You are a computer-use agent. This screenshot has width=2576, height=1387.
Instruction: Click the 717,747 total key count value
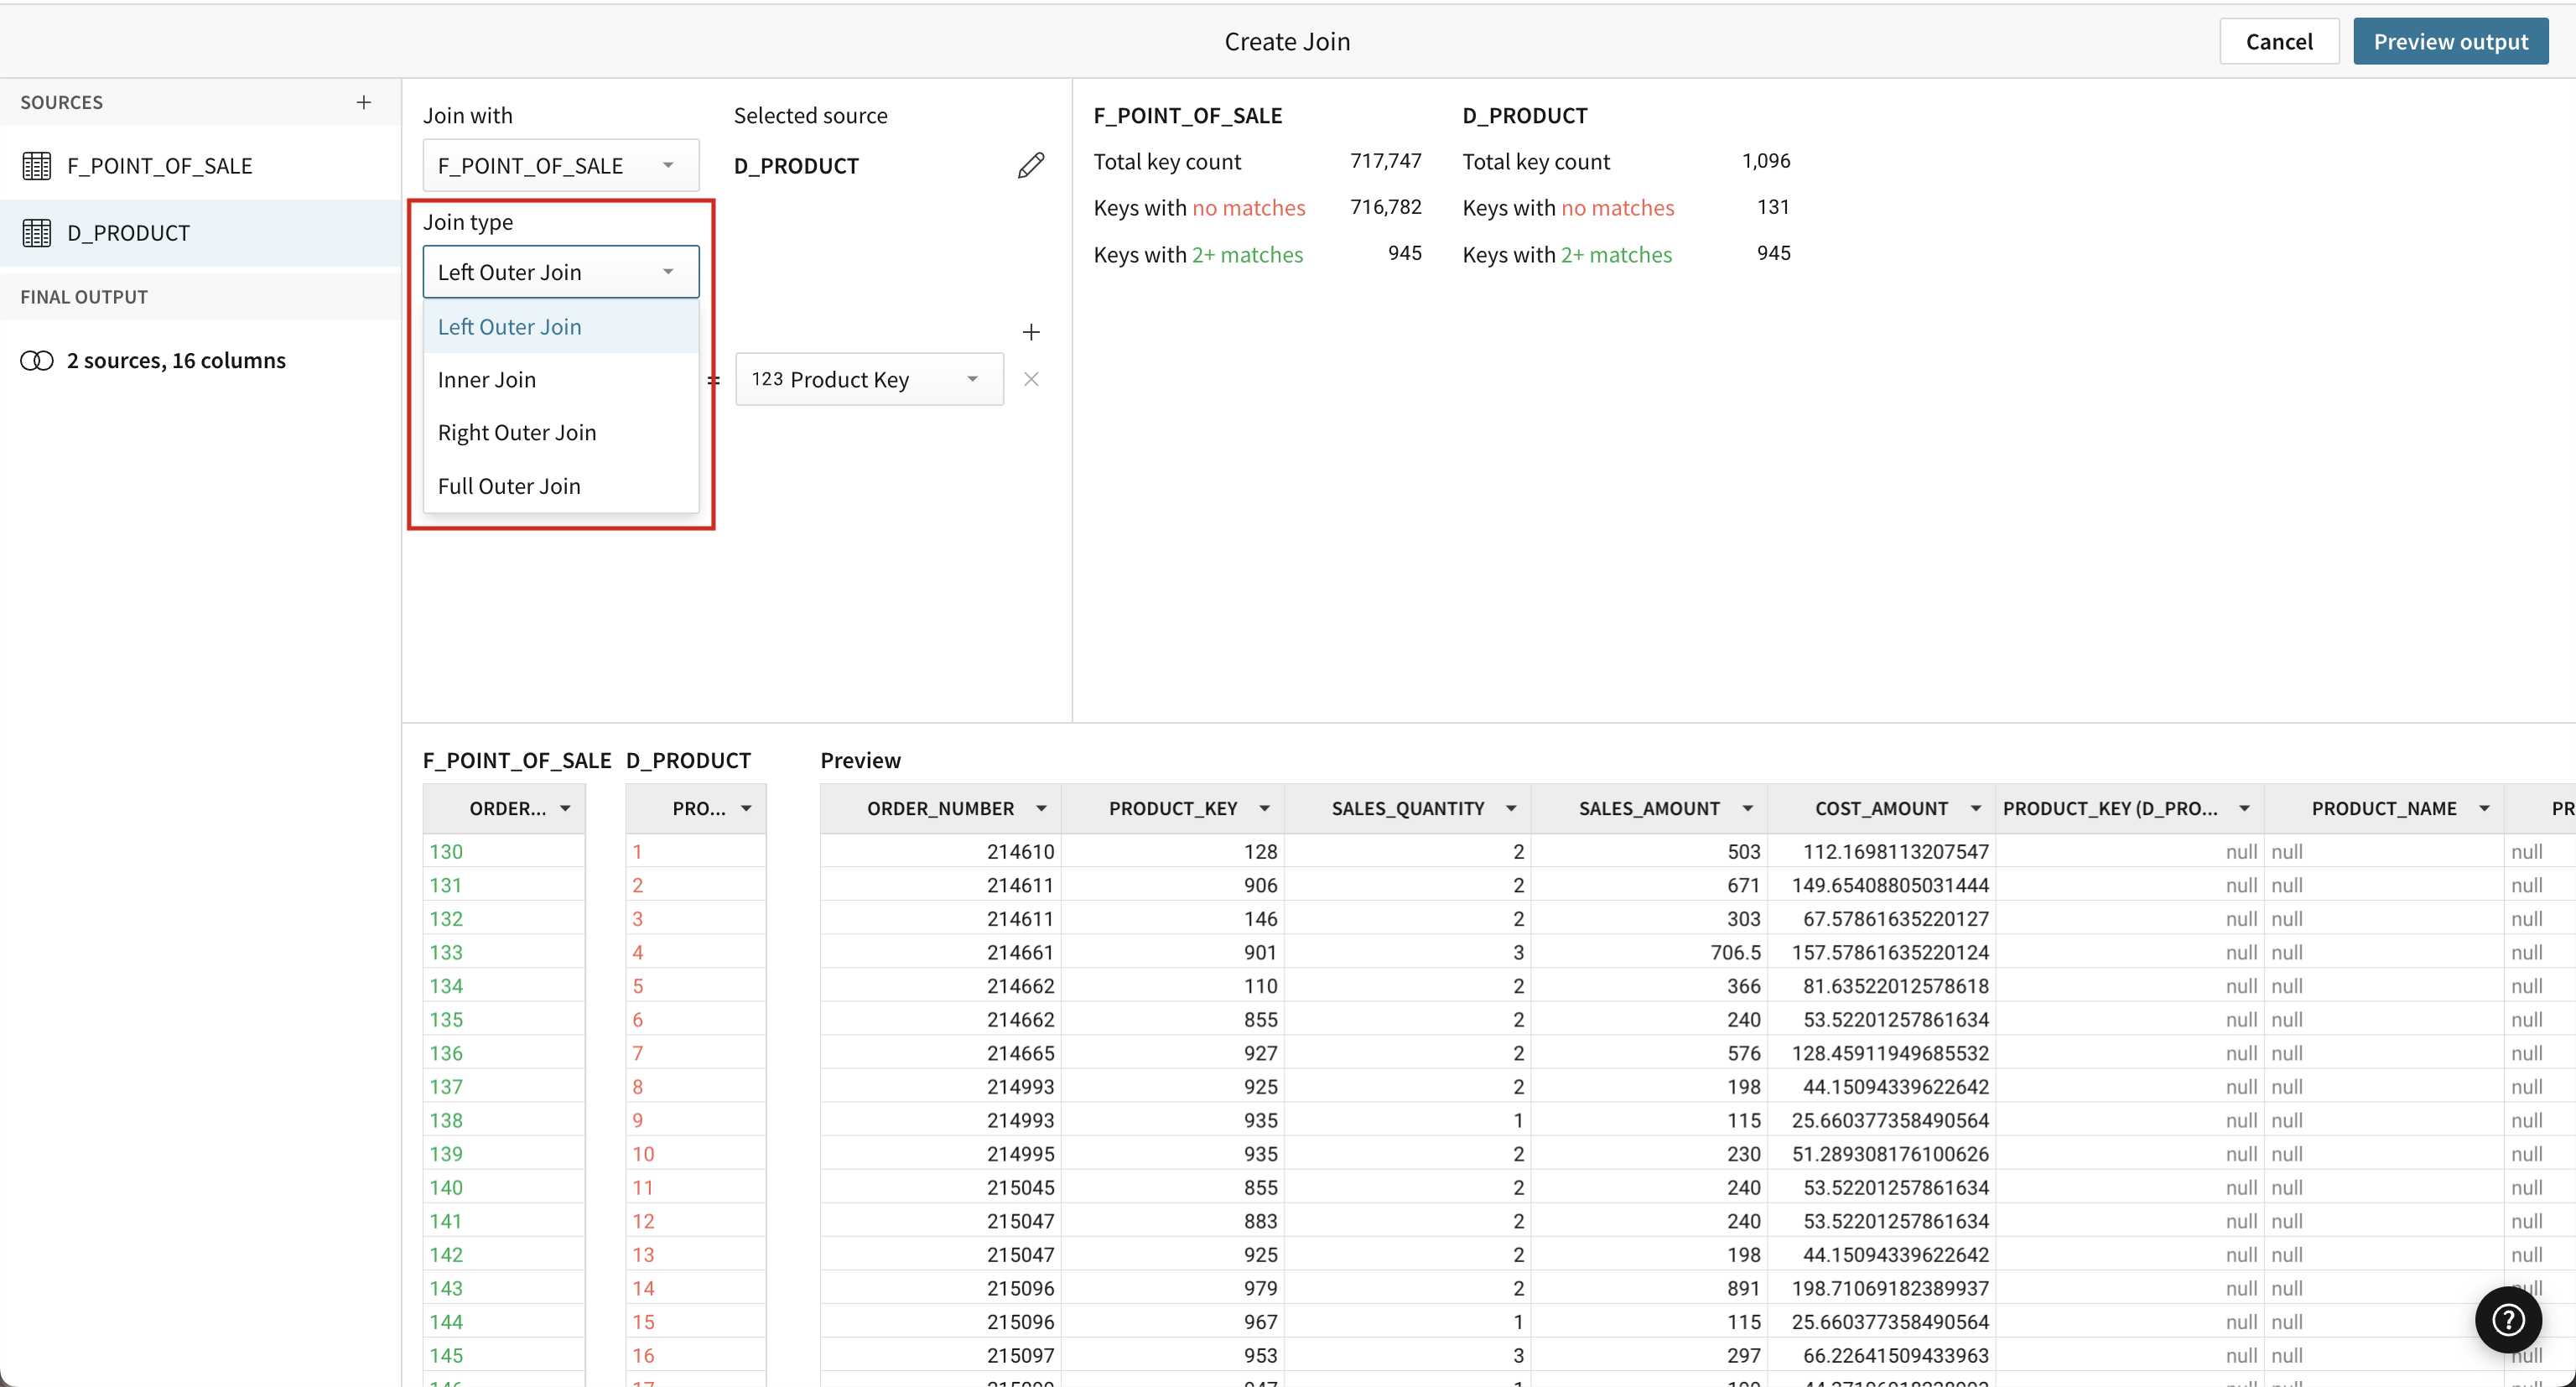pyautogui.click(x=1385, y=161)
